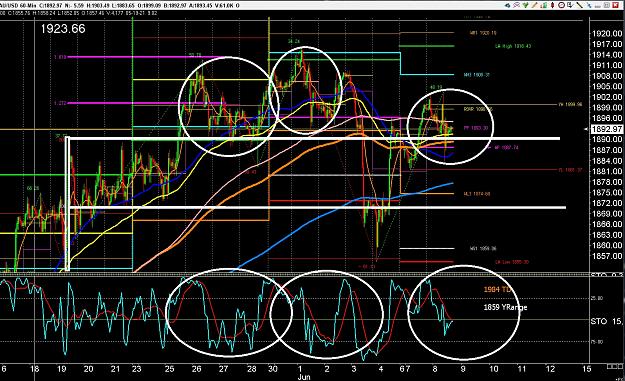625x381 pixels.
Task: Click the Jun month label on time axis
Action: 304,377
